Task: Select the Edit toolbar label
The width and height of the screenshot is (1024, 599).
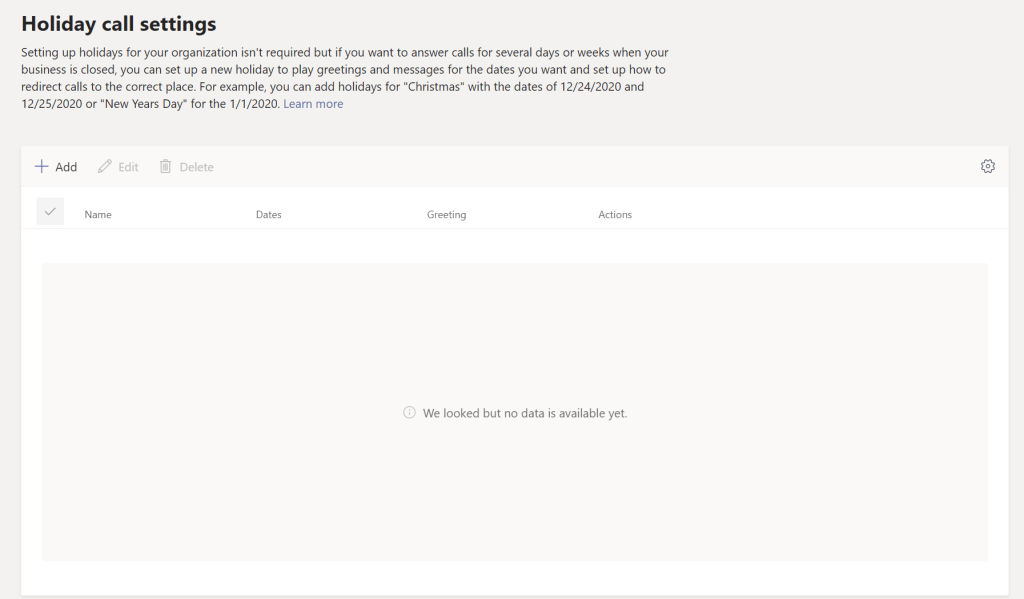Action: 128,167
